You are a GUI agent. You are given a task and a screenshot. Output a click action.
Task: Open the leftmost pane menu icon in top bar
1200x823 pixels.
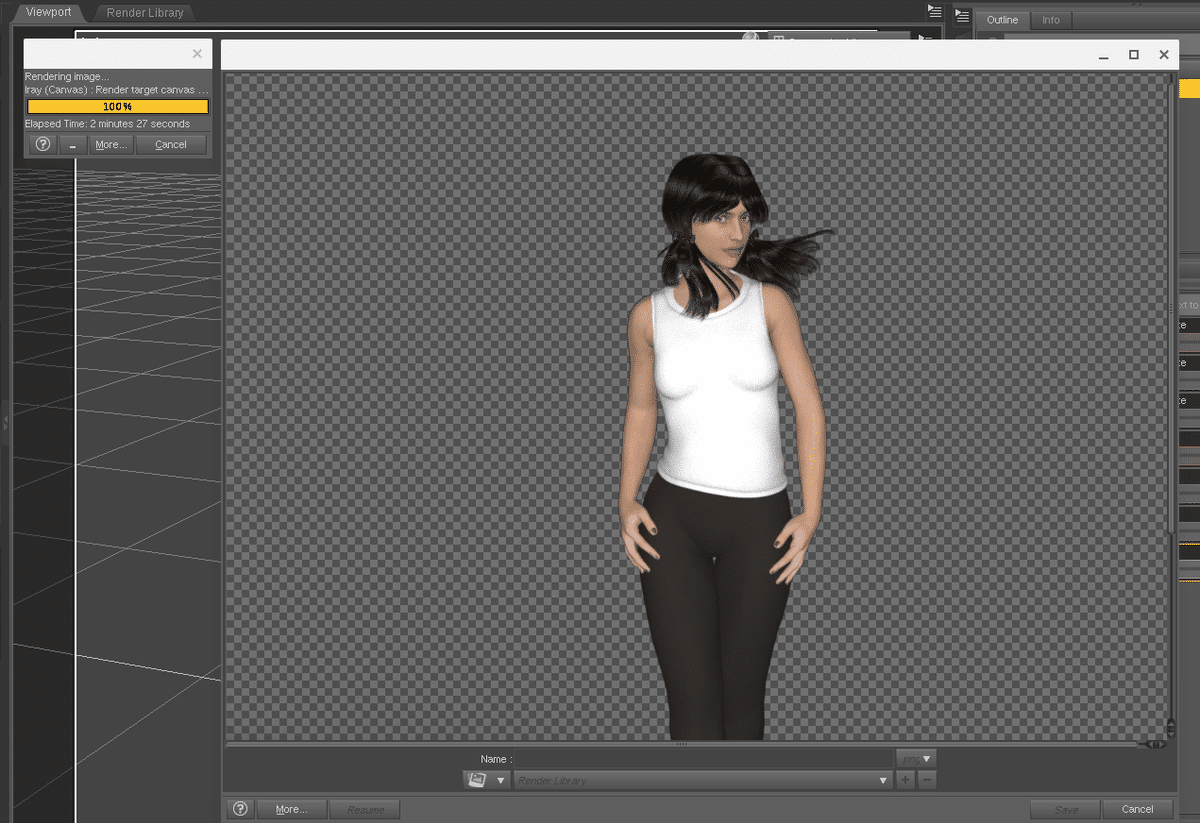[935, 11]
